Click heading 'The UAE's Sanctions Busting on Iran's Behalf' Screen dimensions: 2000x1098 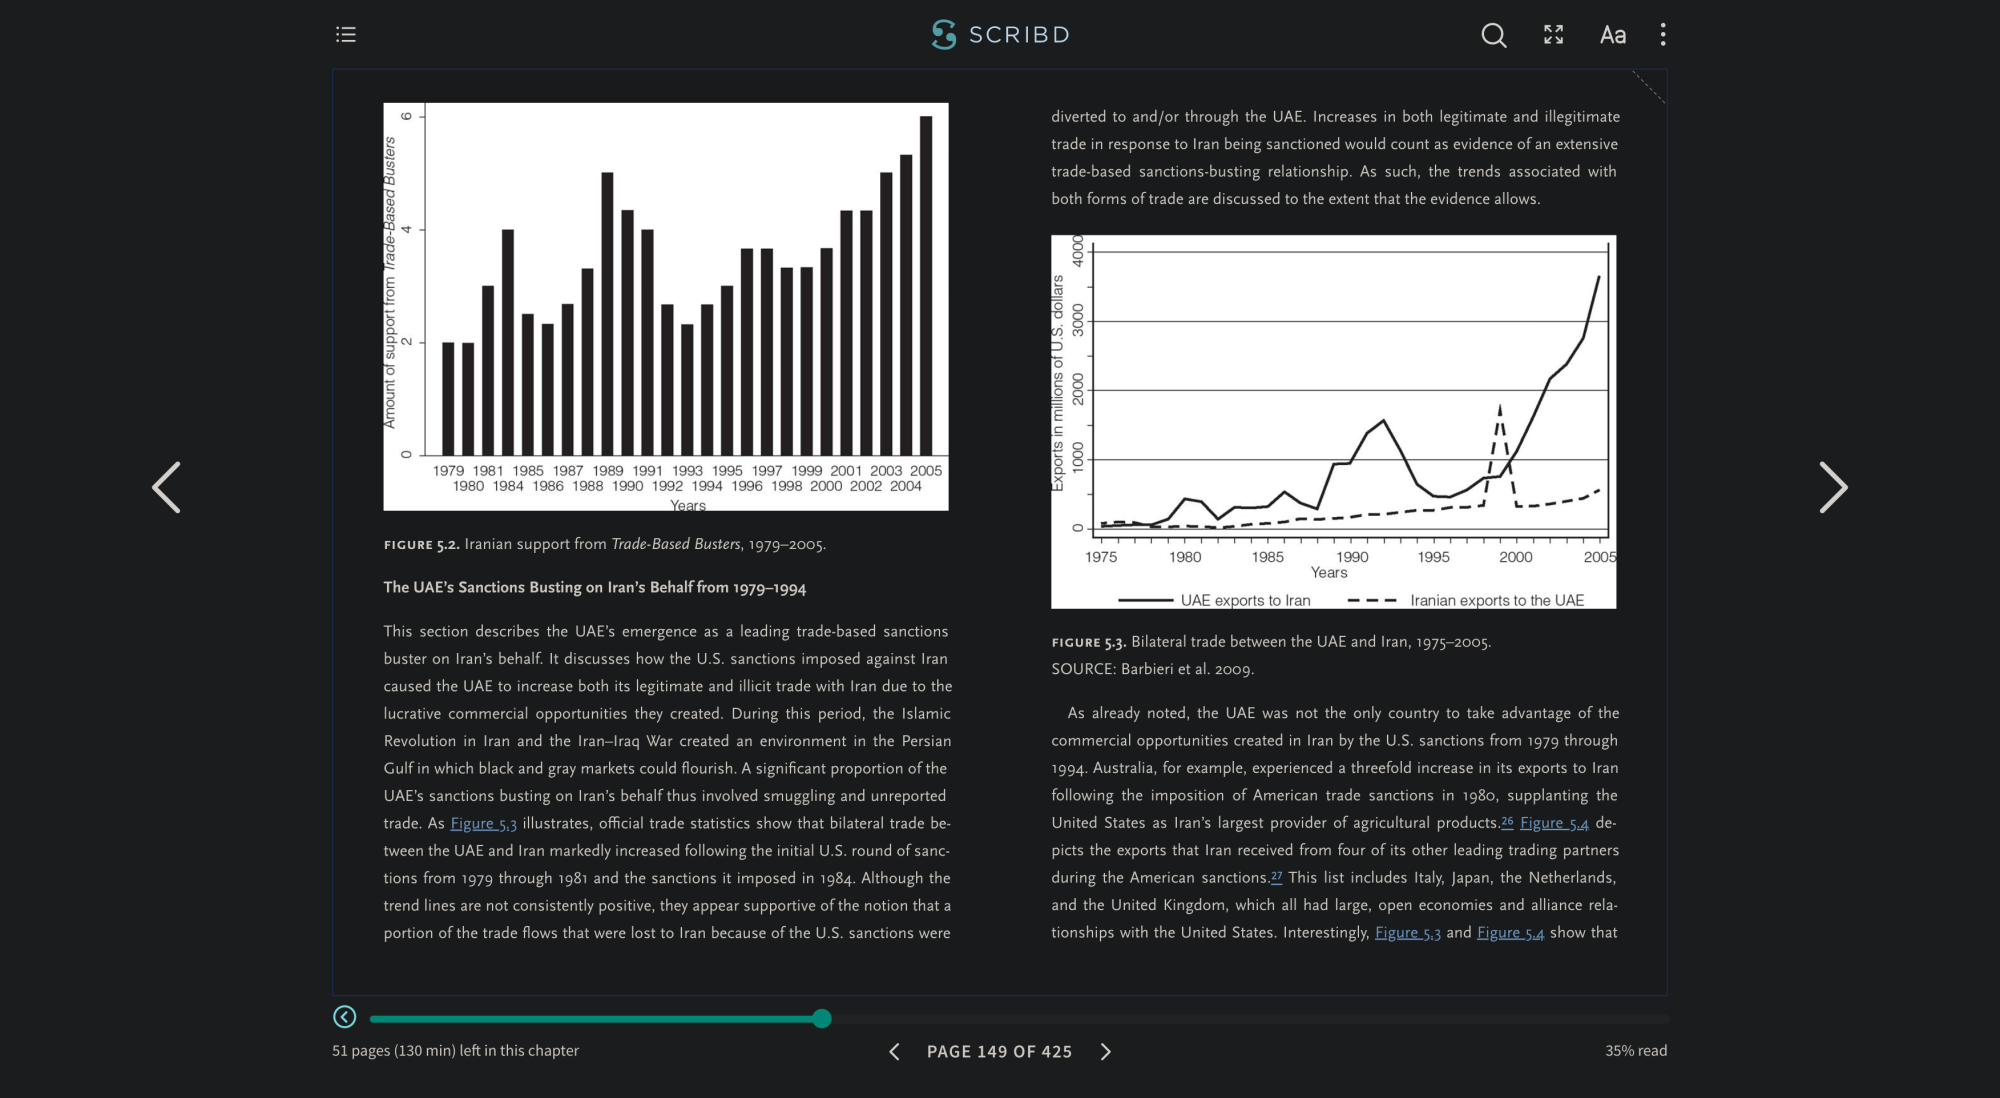click(594, 588)
